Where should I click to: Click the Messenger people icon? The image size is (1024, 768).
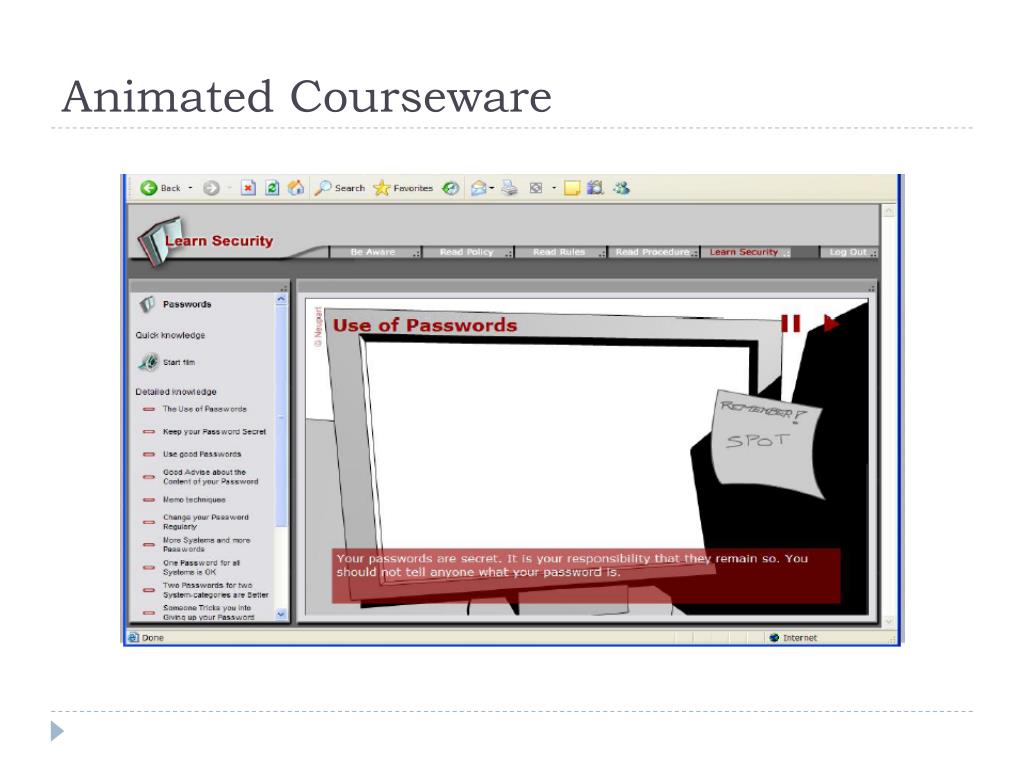[x=621, y=188]
